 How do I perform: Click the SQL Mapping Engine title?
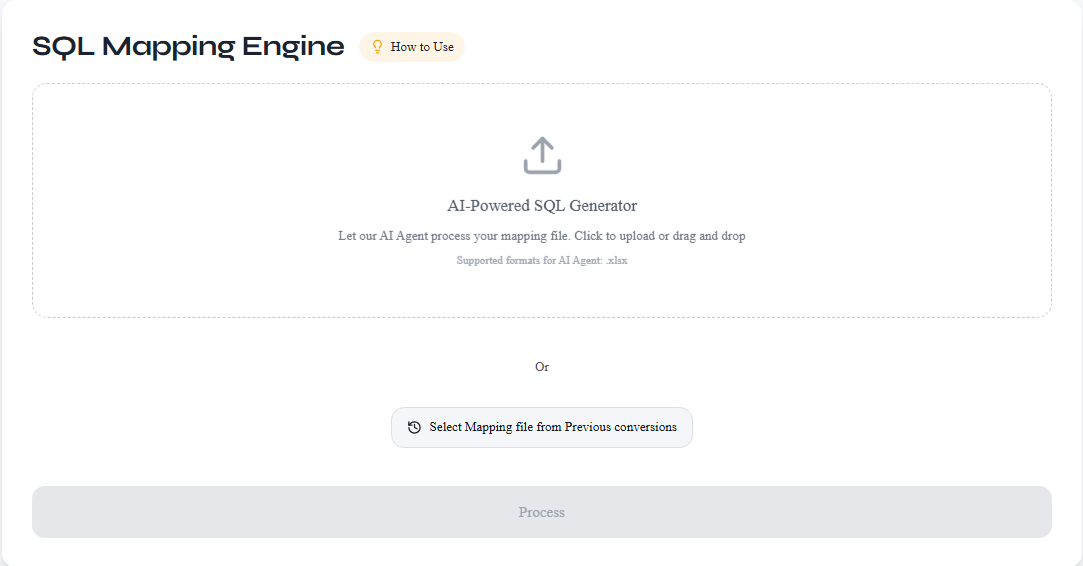[188, 47]
